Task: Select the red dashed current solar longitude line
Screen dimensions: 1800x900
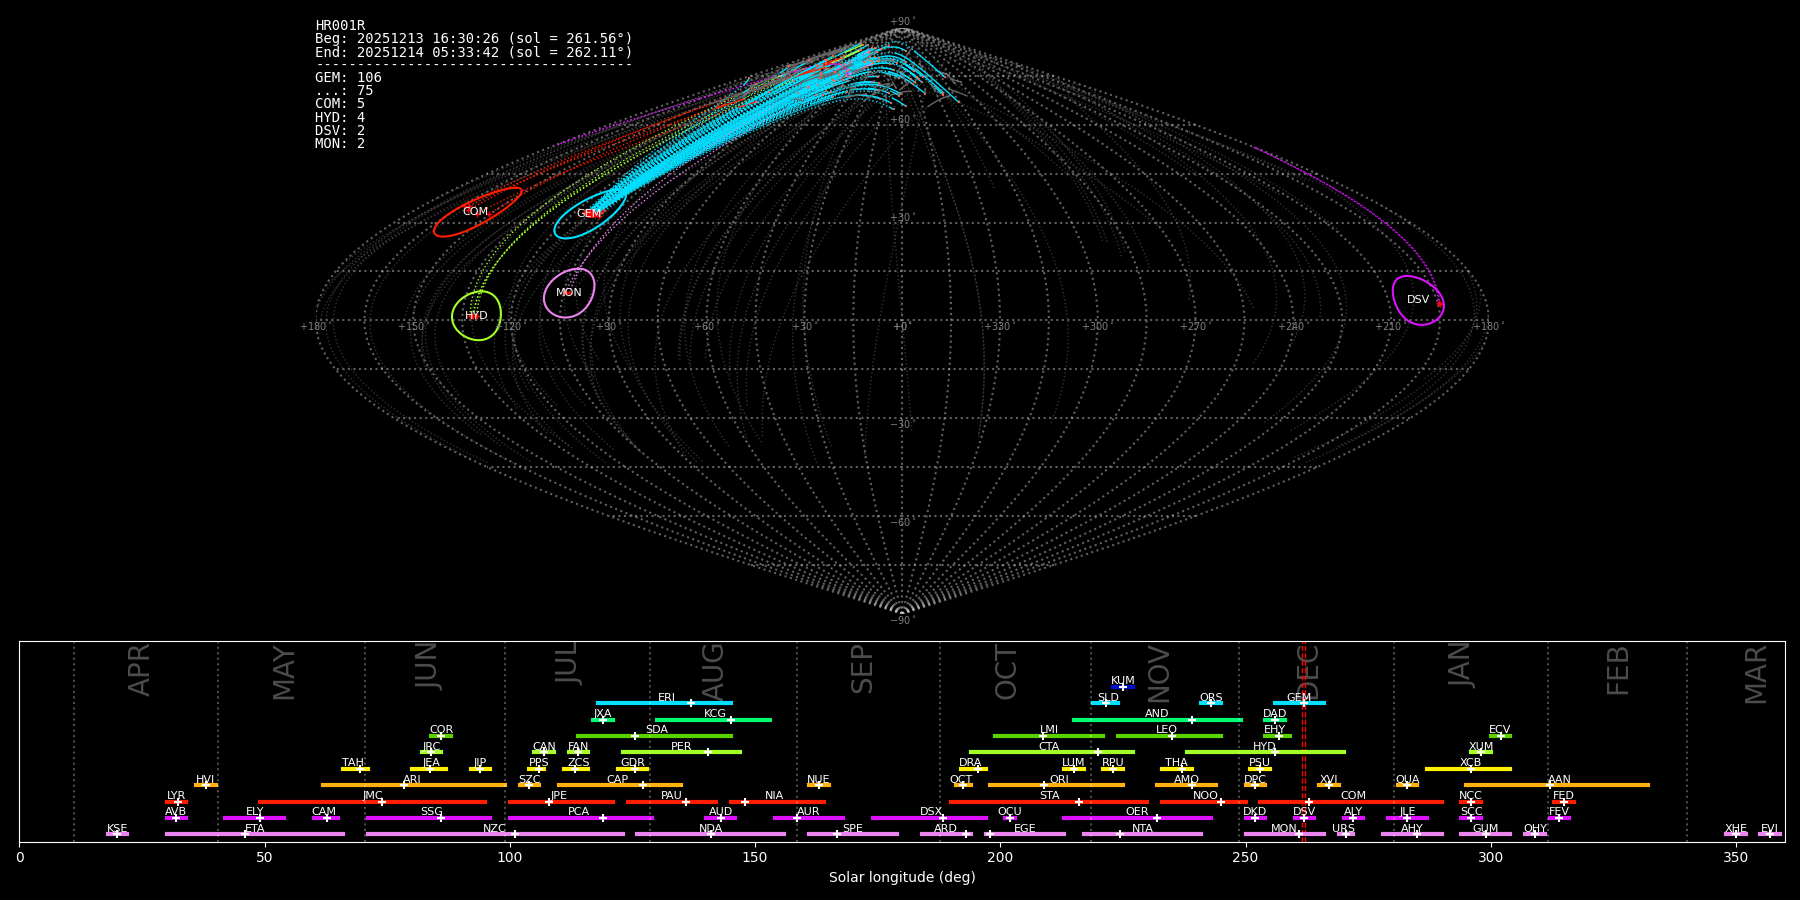Action: 1303,740
